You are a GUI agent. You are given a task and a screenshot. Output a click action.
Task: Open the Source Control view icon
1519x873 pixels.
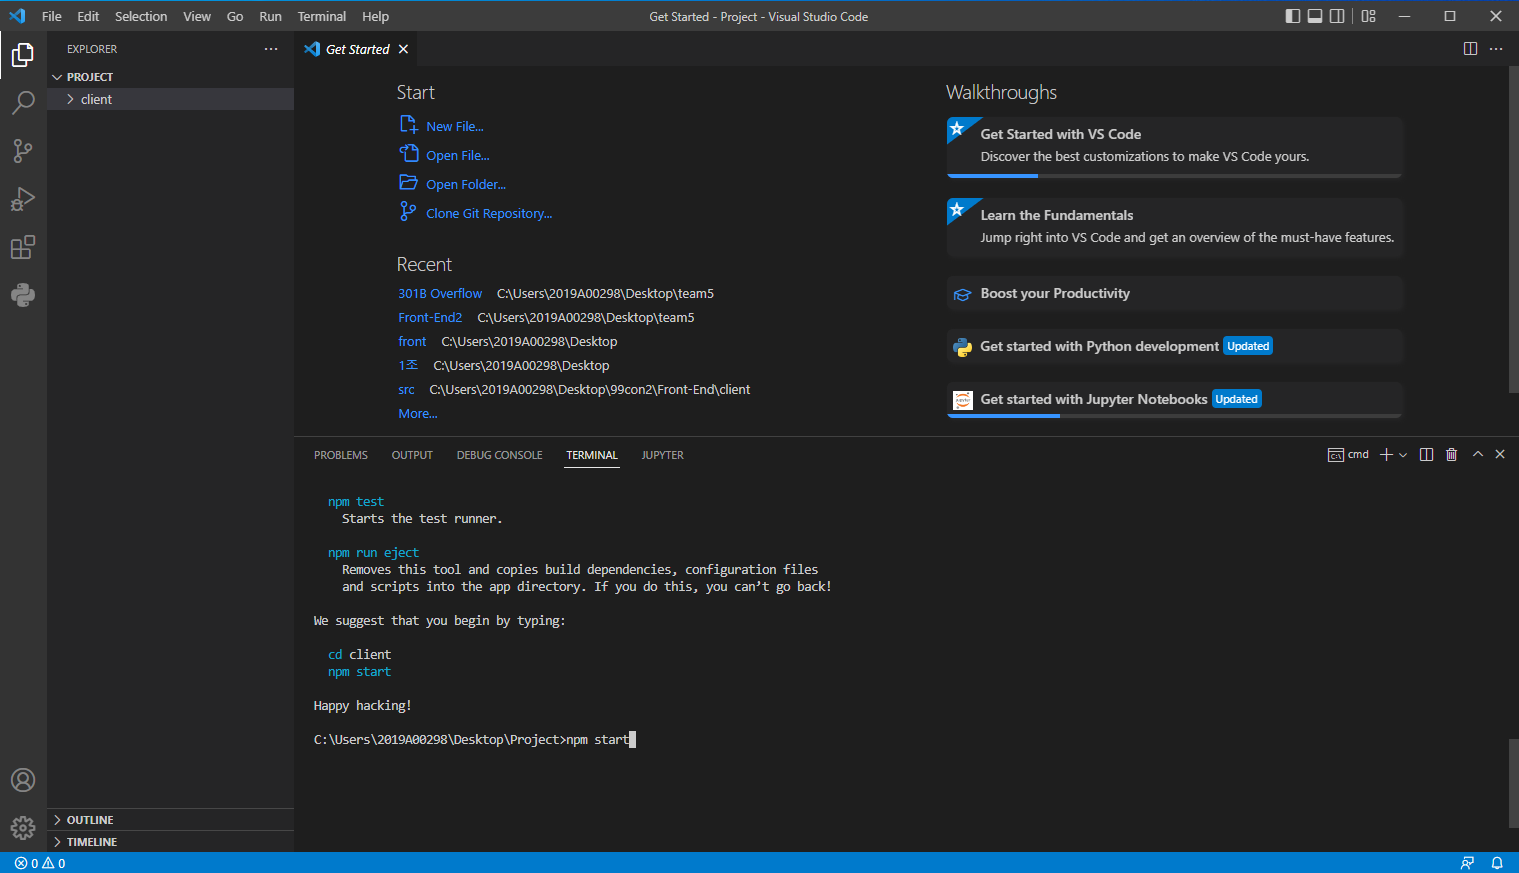(x=23, y=150)
